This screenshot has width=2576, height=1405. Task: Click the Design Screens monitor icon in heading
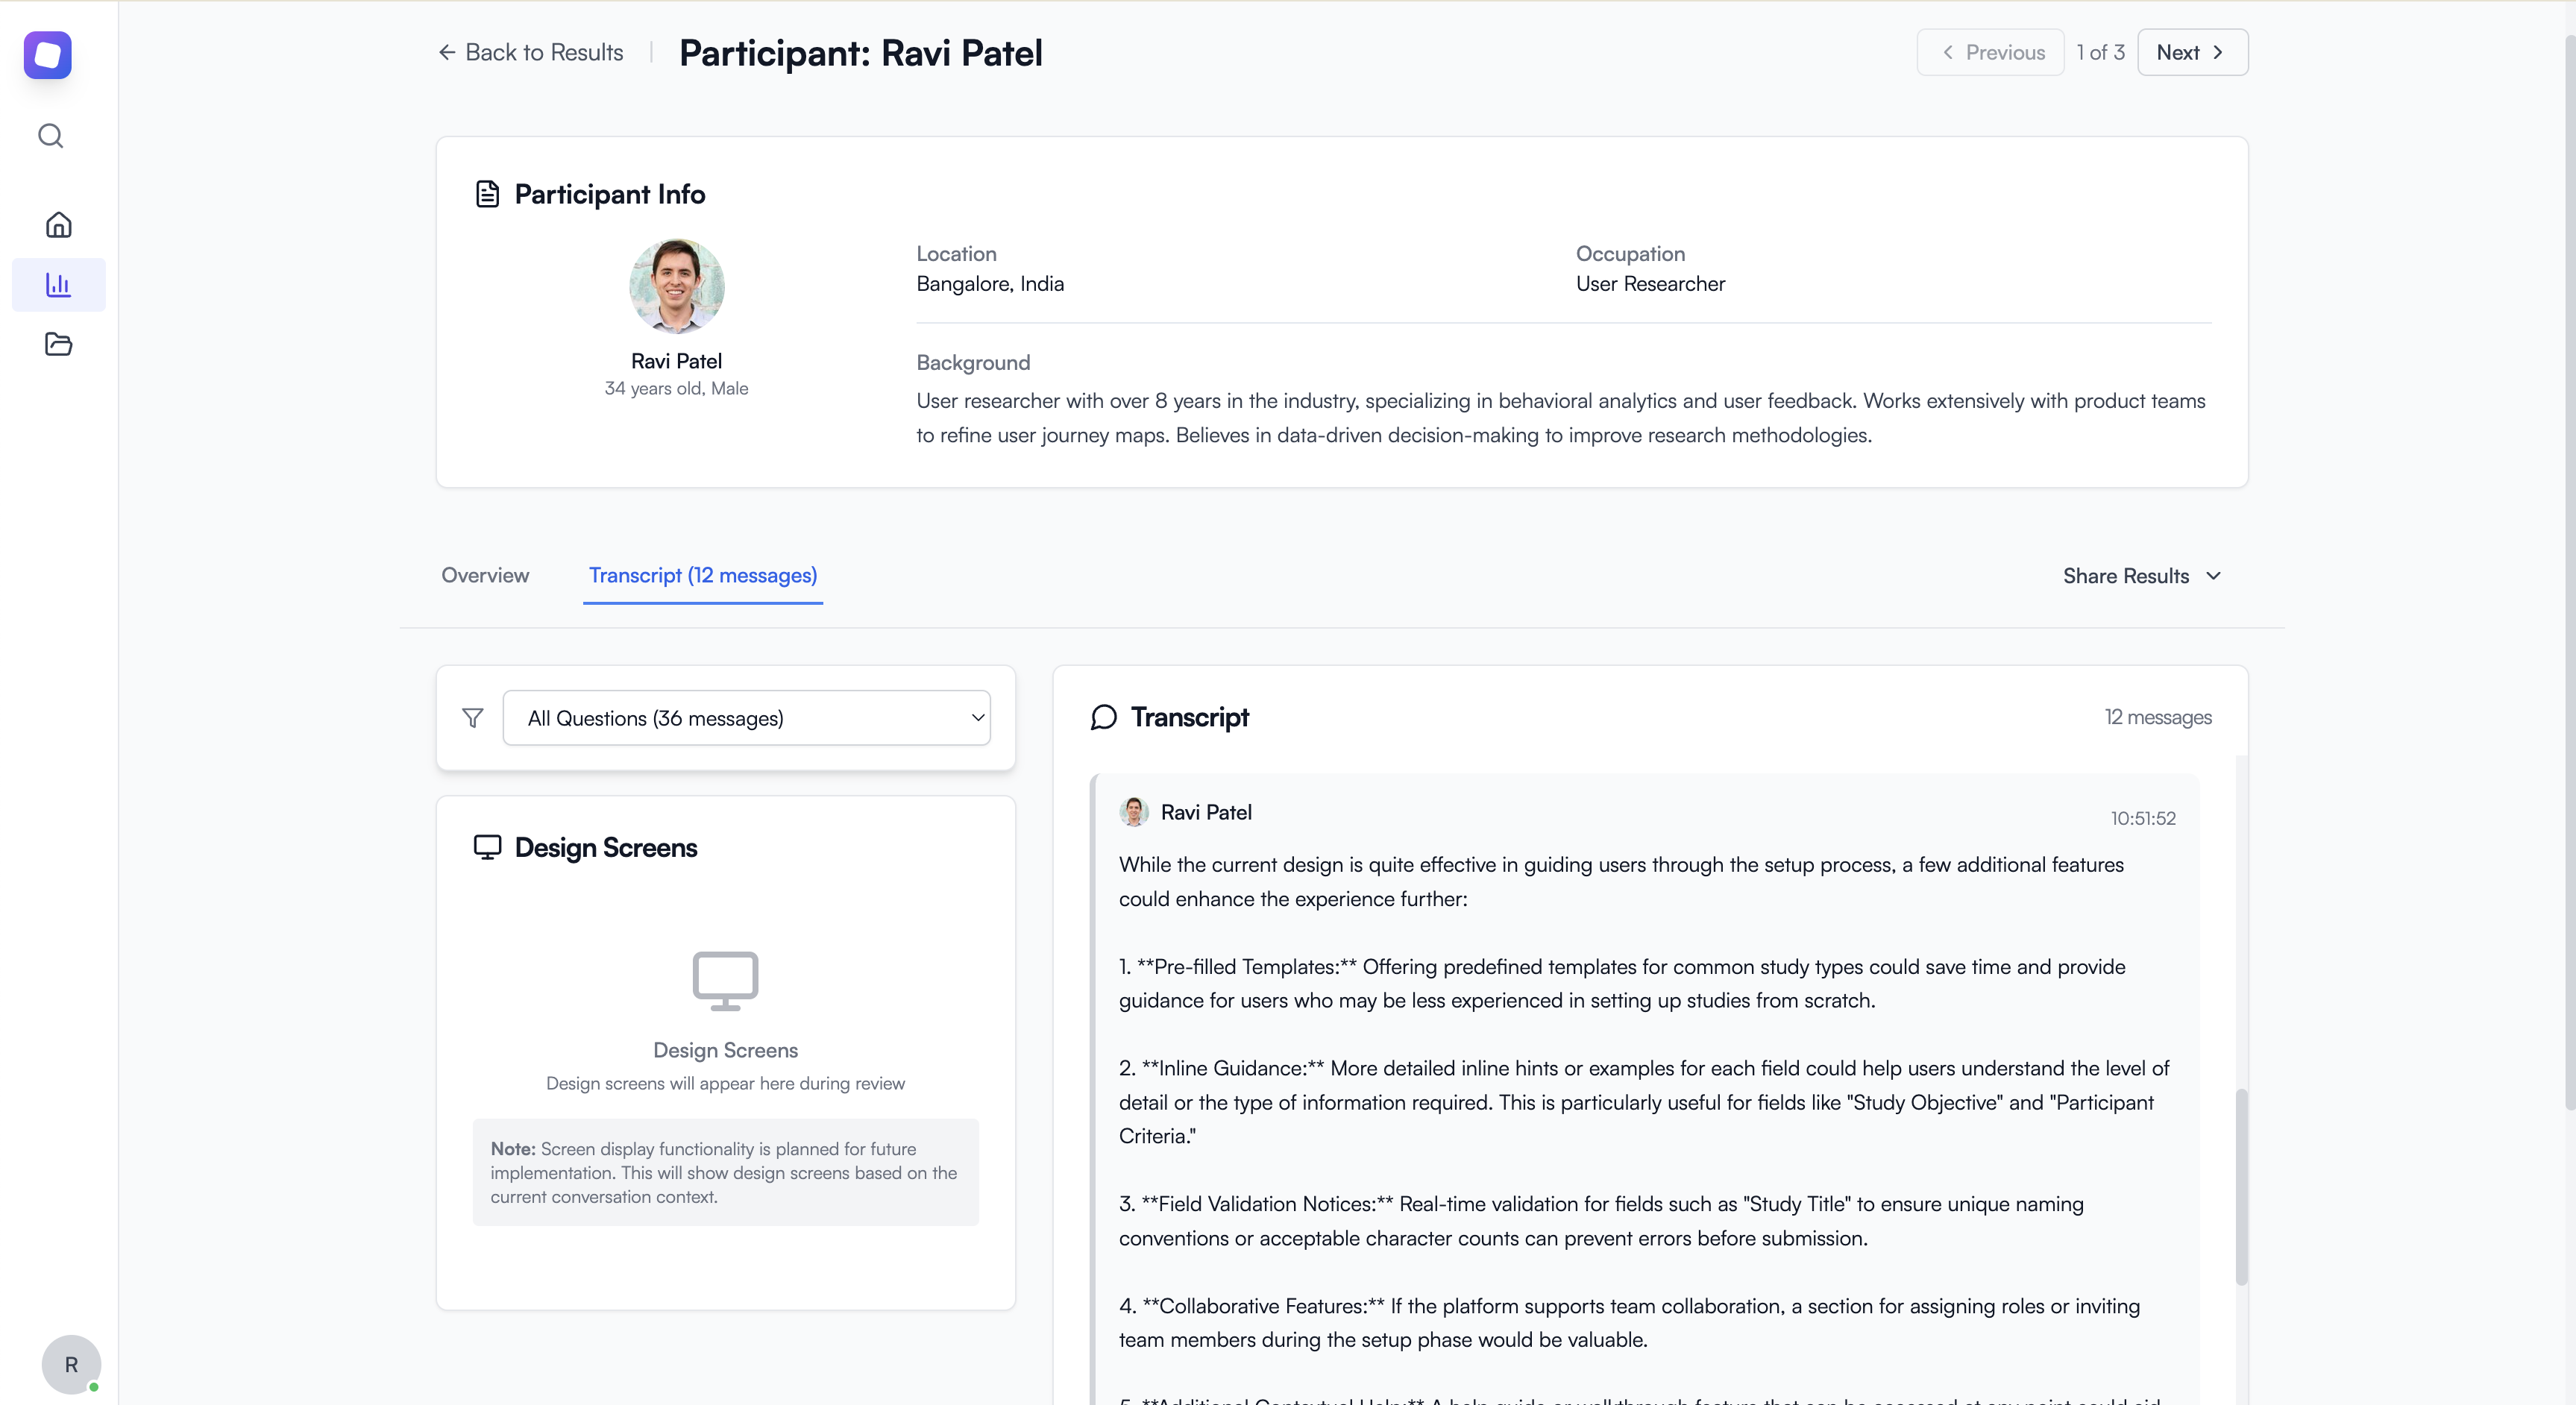click(x=487, y=847)
